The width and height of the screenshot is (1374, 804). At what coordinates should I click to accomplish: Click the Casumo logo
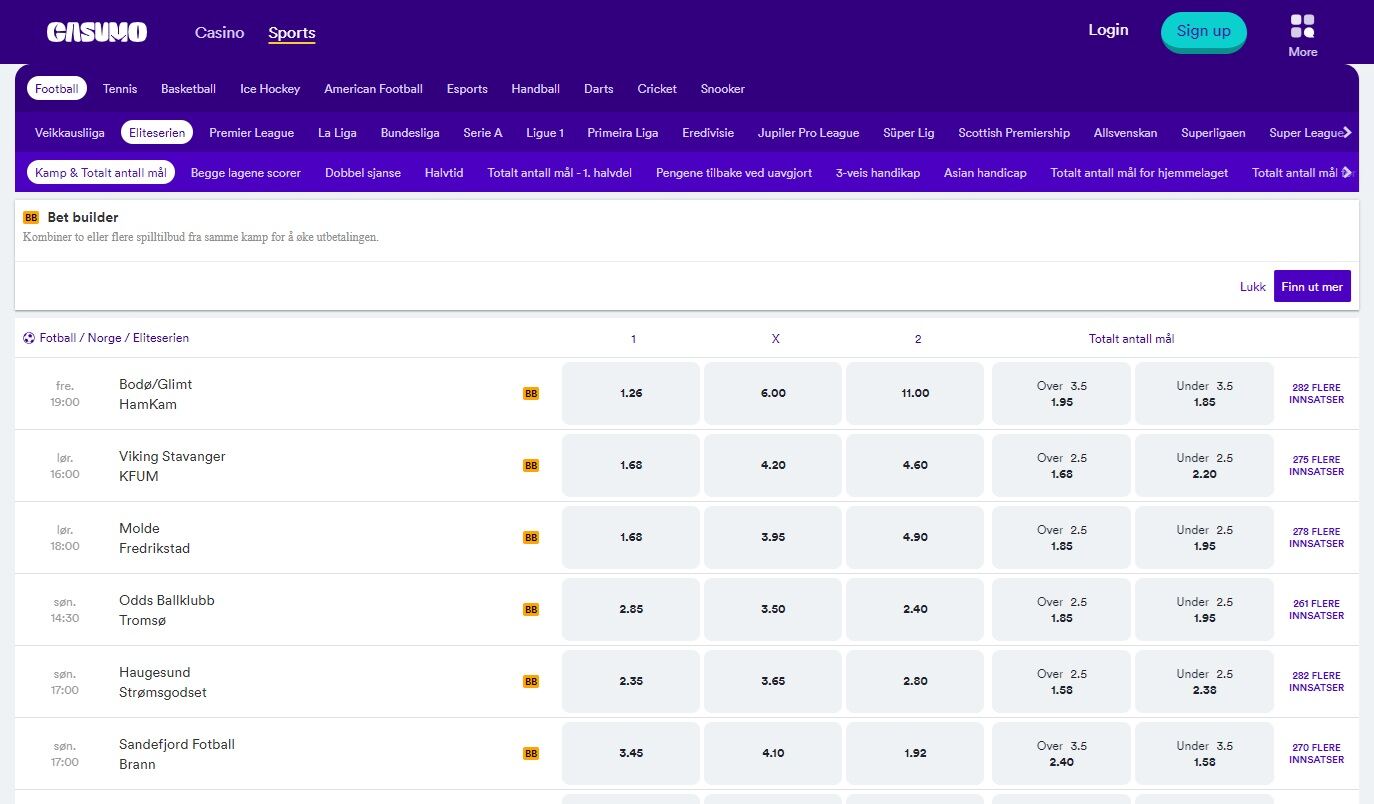(x=97, y=32)
